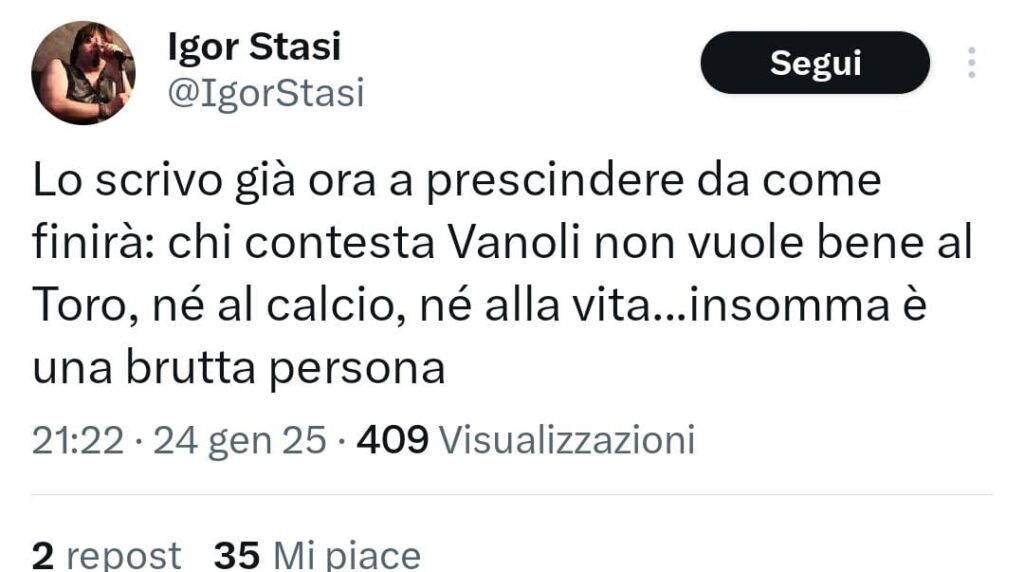Screen dimensions: 1024x572
Task: Click the Segui follow button
Action: 815,63
